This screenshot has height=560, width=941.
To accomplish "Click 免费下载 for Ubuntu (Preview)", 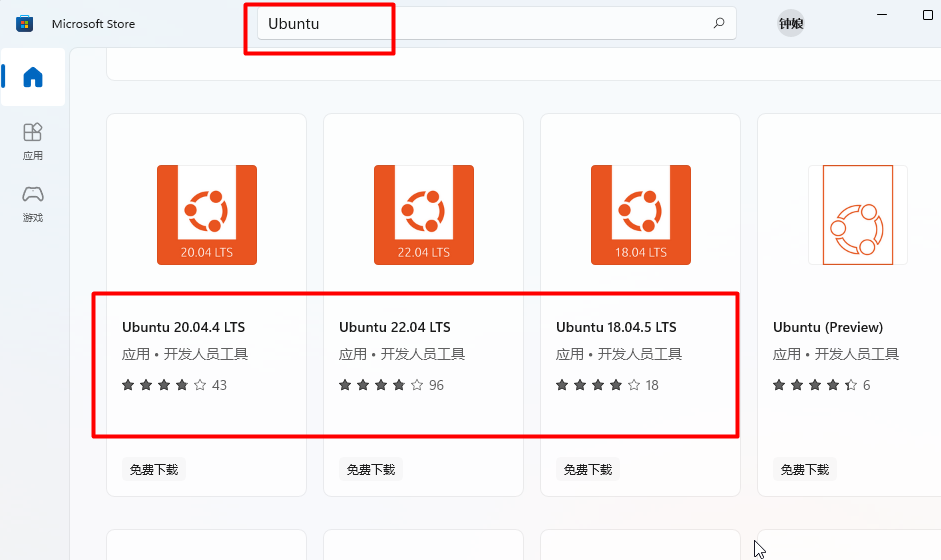I will [805, 469].
